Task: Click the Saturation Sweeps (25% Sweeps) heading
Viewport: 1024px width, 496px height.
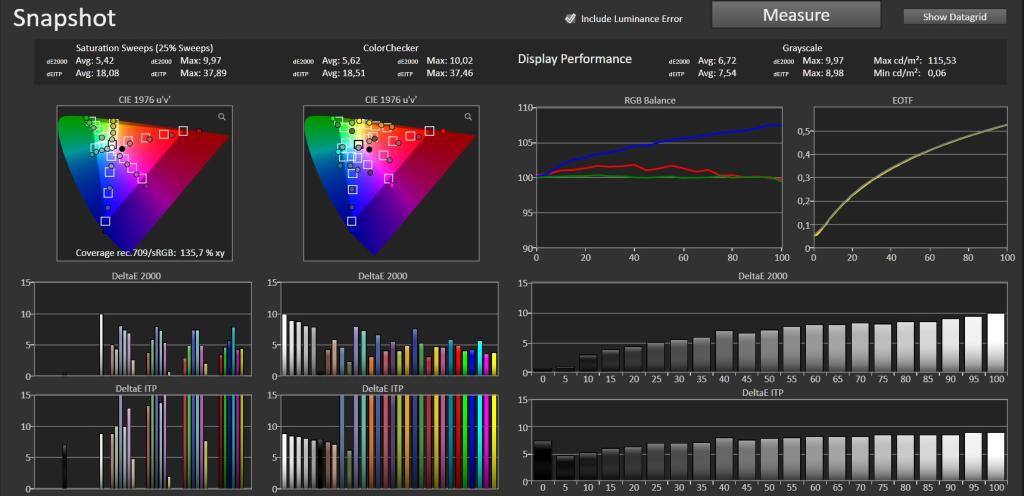Action: 144,48
